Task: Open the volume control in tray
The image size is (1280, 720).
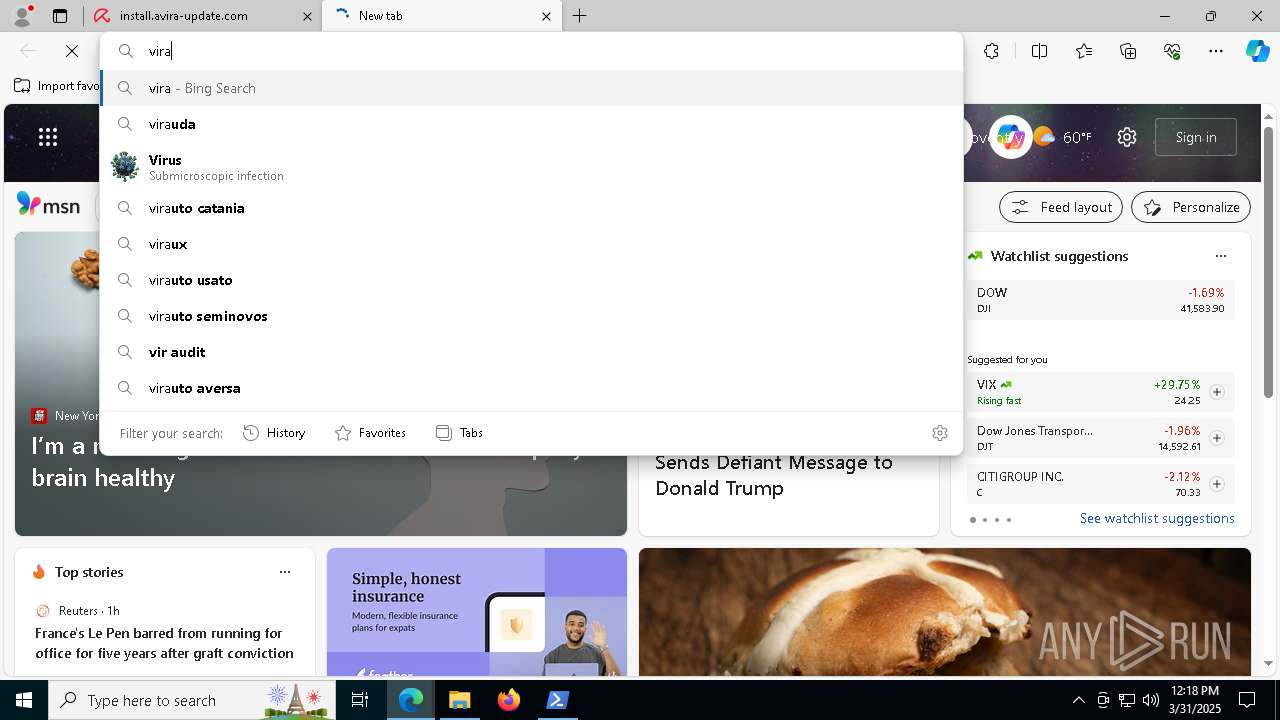Action: 1151,700
